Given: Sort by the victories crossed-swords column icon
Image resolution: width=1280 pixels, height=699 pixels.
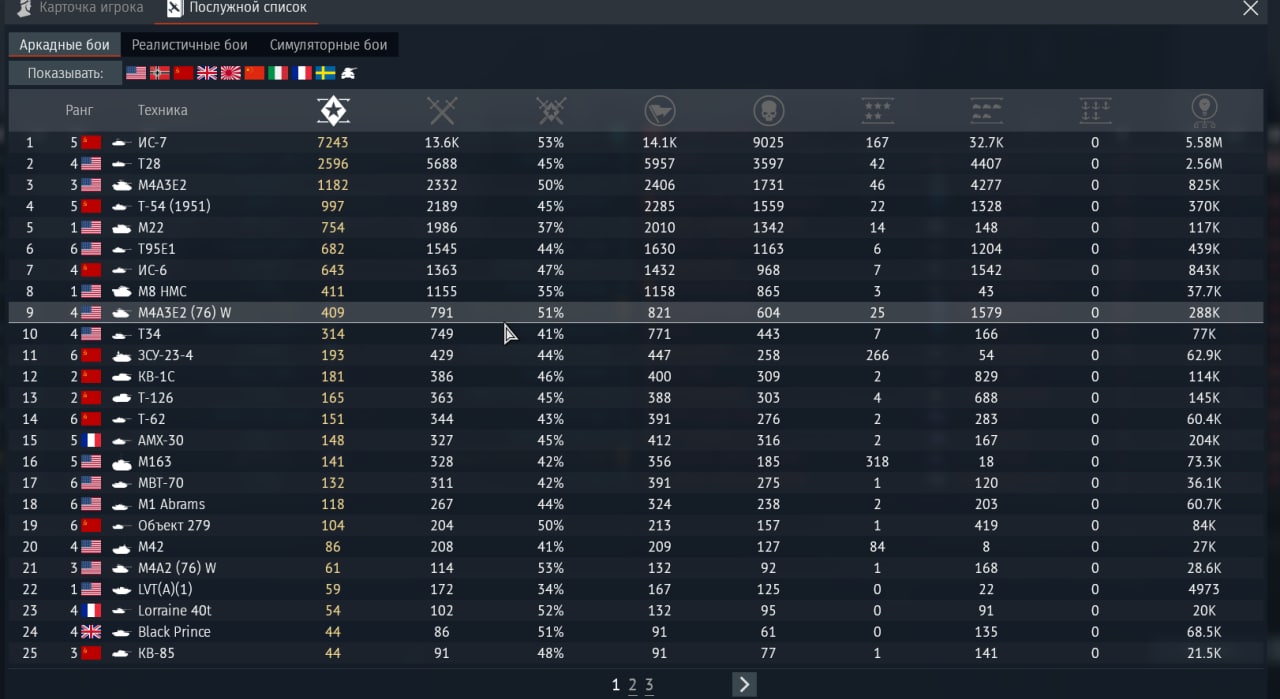Looking at the screenshot, I should (x=441, y=110).
